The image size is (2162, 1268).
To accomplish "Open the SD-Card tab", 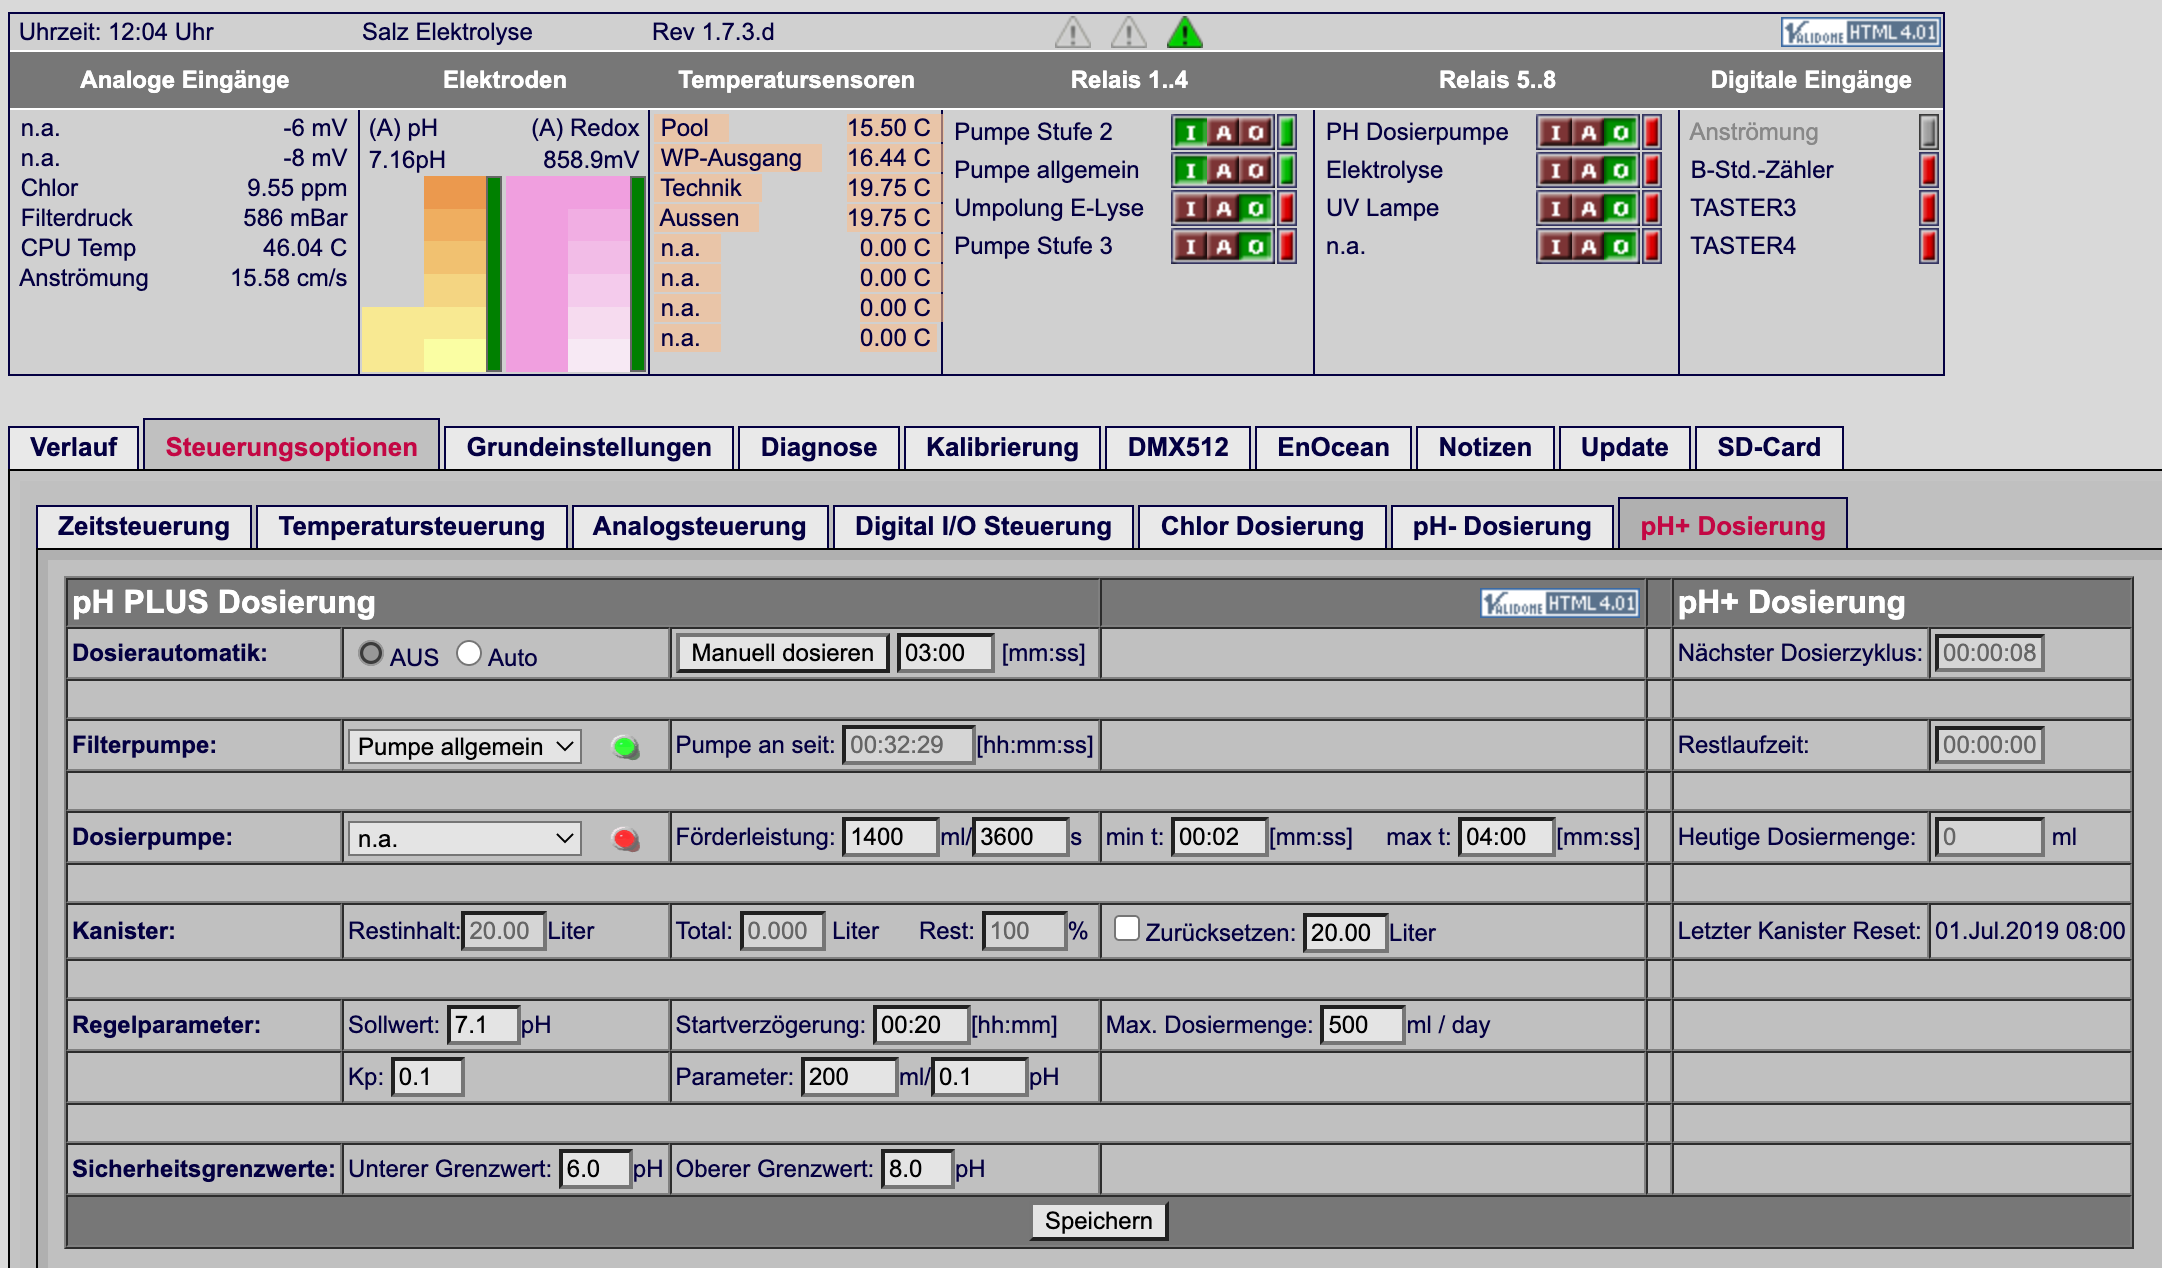I will (x=1769, y=447).
